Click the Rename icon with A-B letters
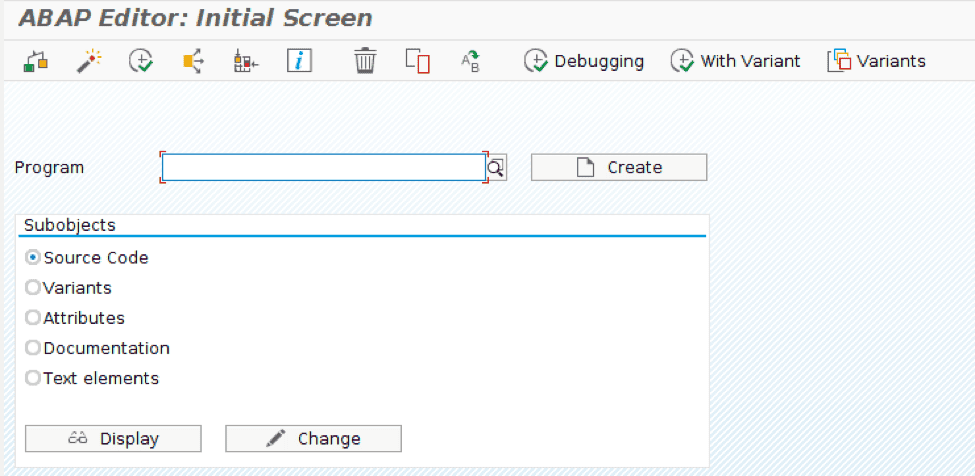 tap(471, 61)
